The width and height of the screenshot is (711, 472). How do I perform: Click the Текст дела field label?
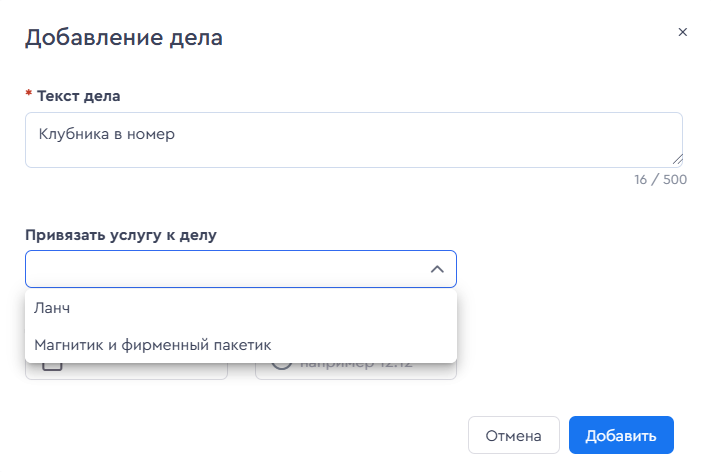(78, 96)
